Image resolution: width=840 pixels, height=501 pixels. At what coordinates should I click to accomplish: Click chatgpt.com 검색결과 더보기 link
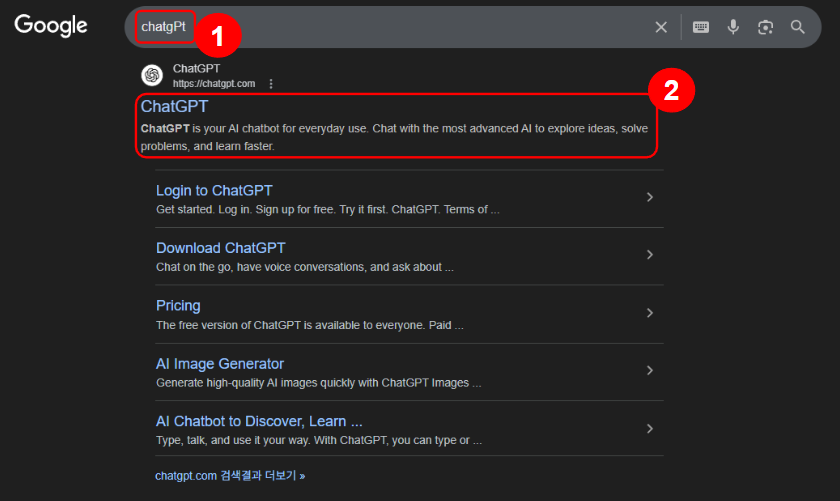(x=230, y=476)
